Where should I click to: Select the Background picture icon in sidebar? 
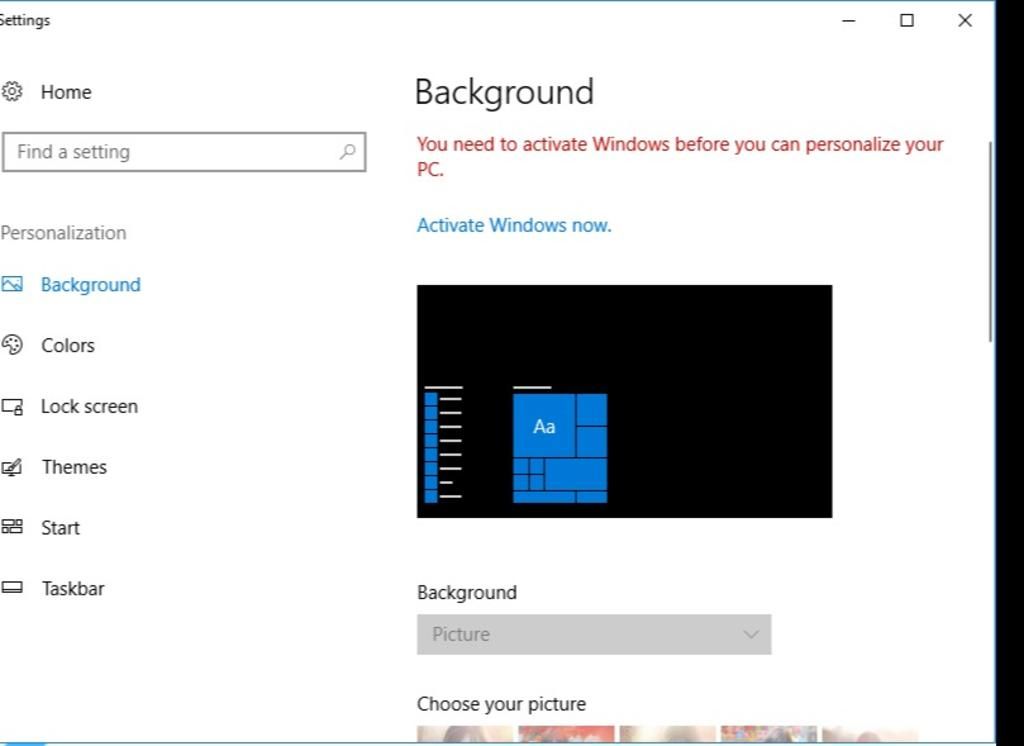(12, 285)
